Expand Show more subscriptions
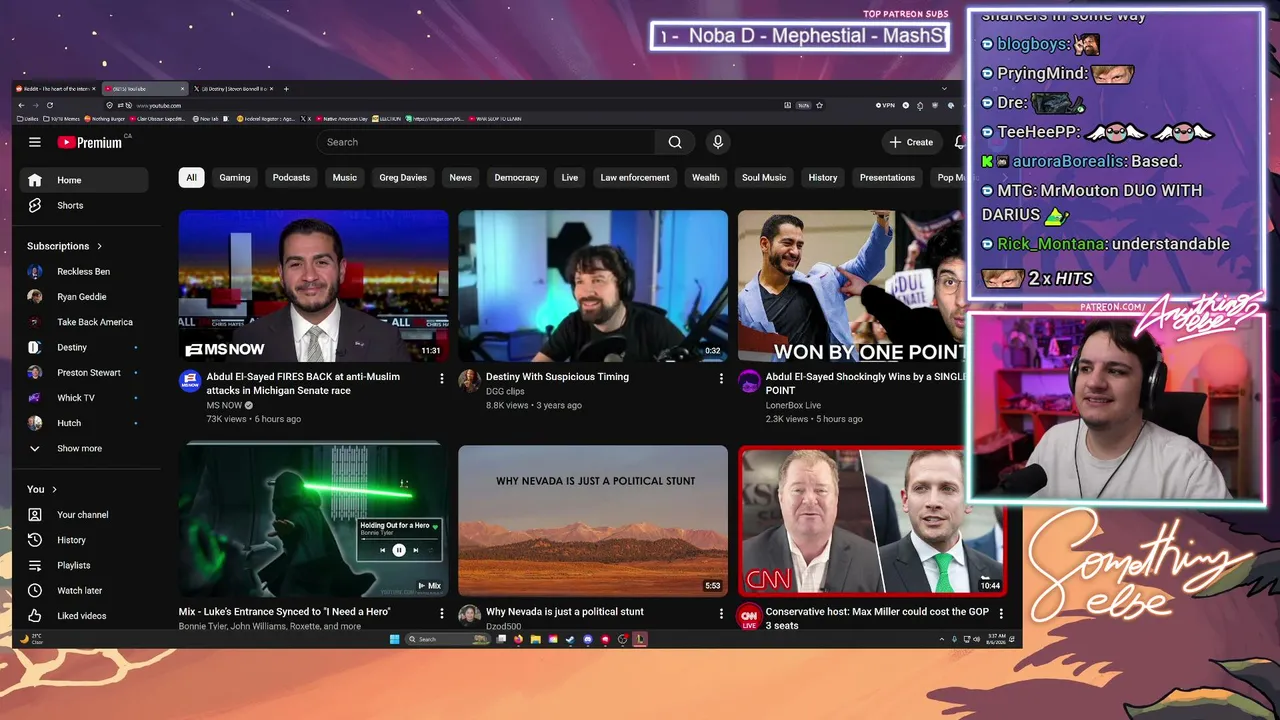 click(84, 449)
